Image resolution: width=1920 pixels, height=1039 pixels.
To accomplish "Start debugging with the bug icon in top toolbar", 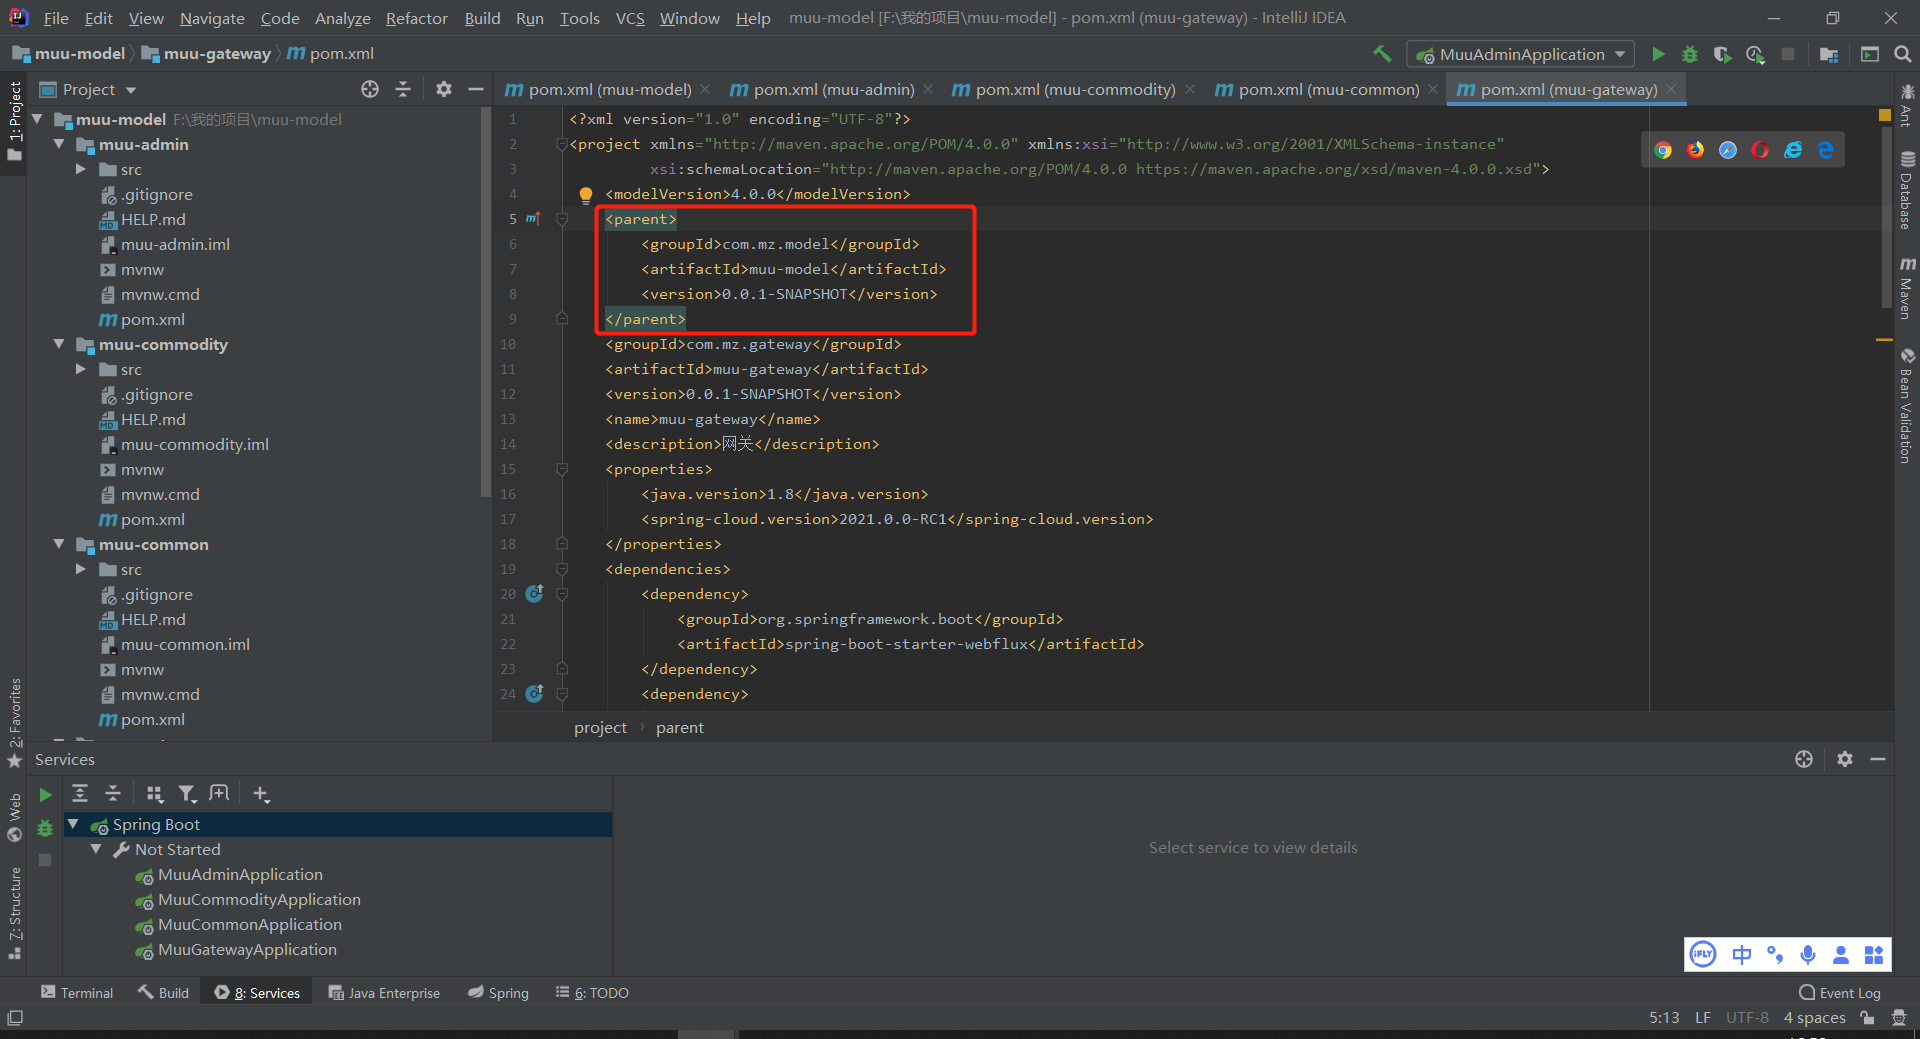I will click(1690, 54).
